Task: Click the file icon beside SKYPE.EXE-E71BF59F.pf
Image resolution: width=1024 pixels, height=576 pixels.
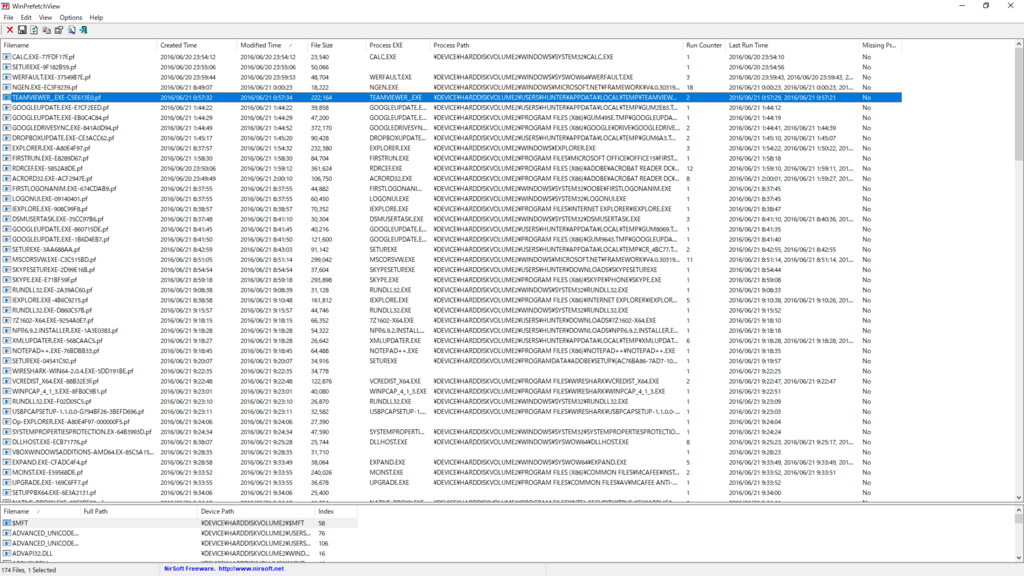Action: pyautogui.click(x=7, y=280)
